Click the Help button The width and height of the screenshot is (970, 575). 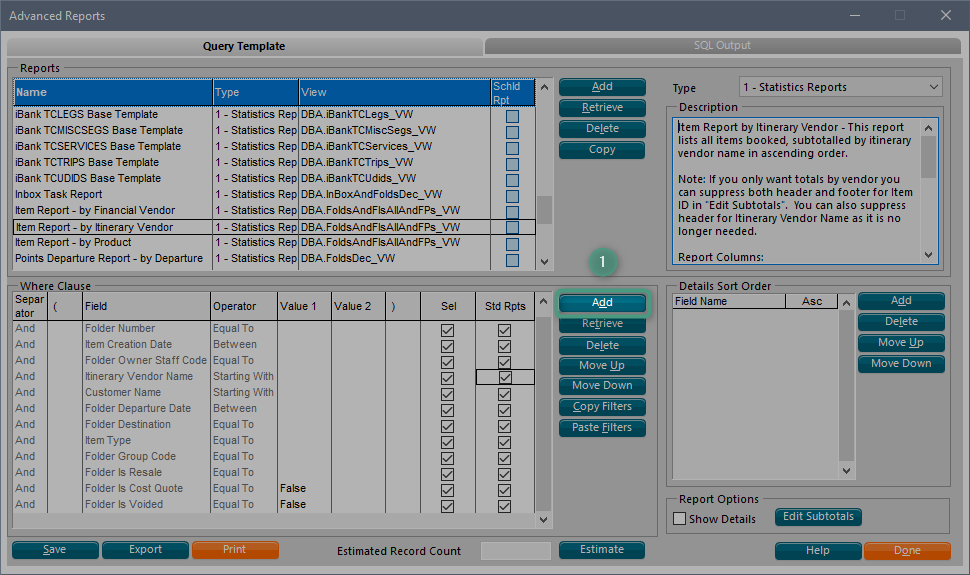818,551
